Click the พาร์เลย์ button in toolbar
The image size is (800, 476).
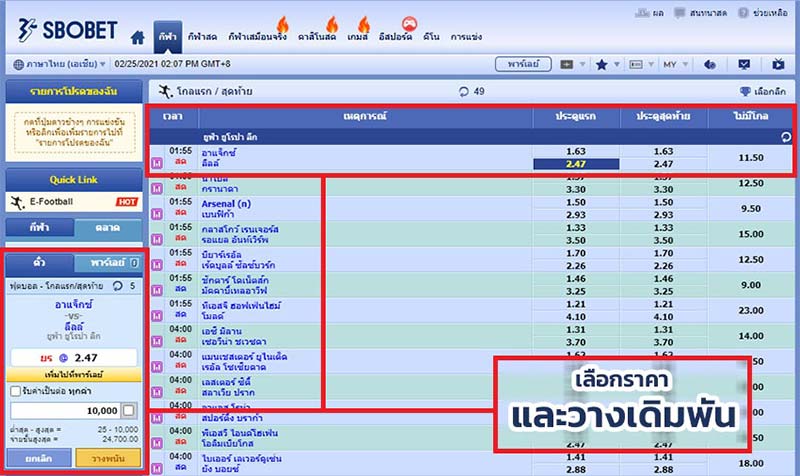click(523, 64)
